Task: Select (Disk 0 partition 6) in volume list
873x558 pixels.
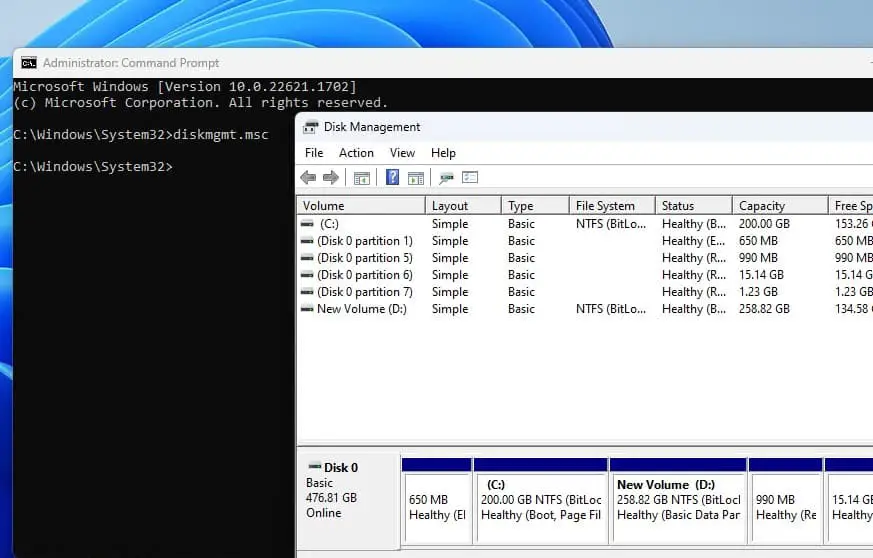Action: point(364,275)
